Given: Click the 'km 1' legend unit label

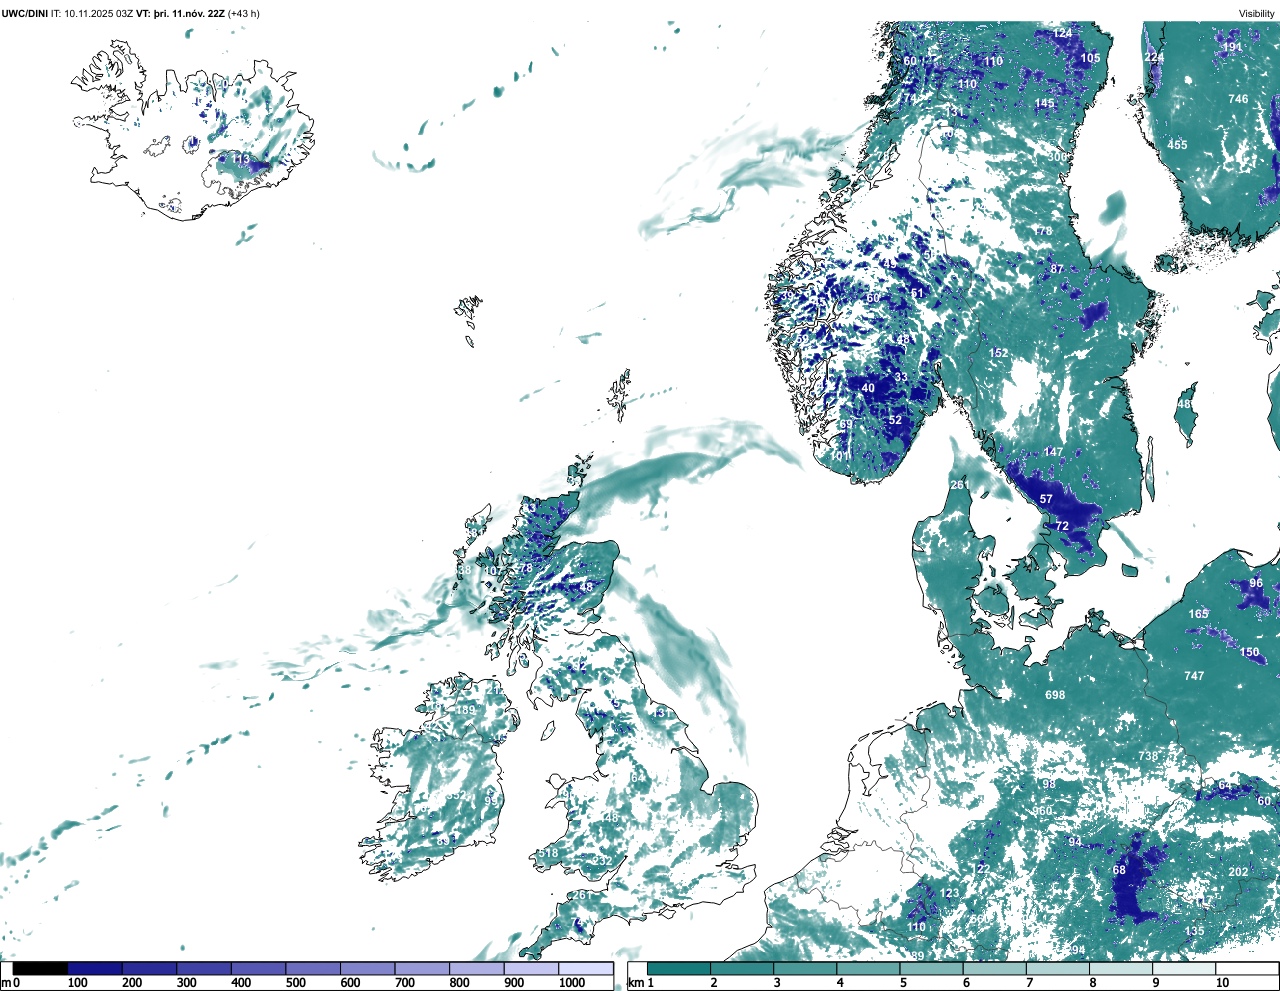Looking at the screenshot, I should click(643, 983).
